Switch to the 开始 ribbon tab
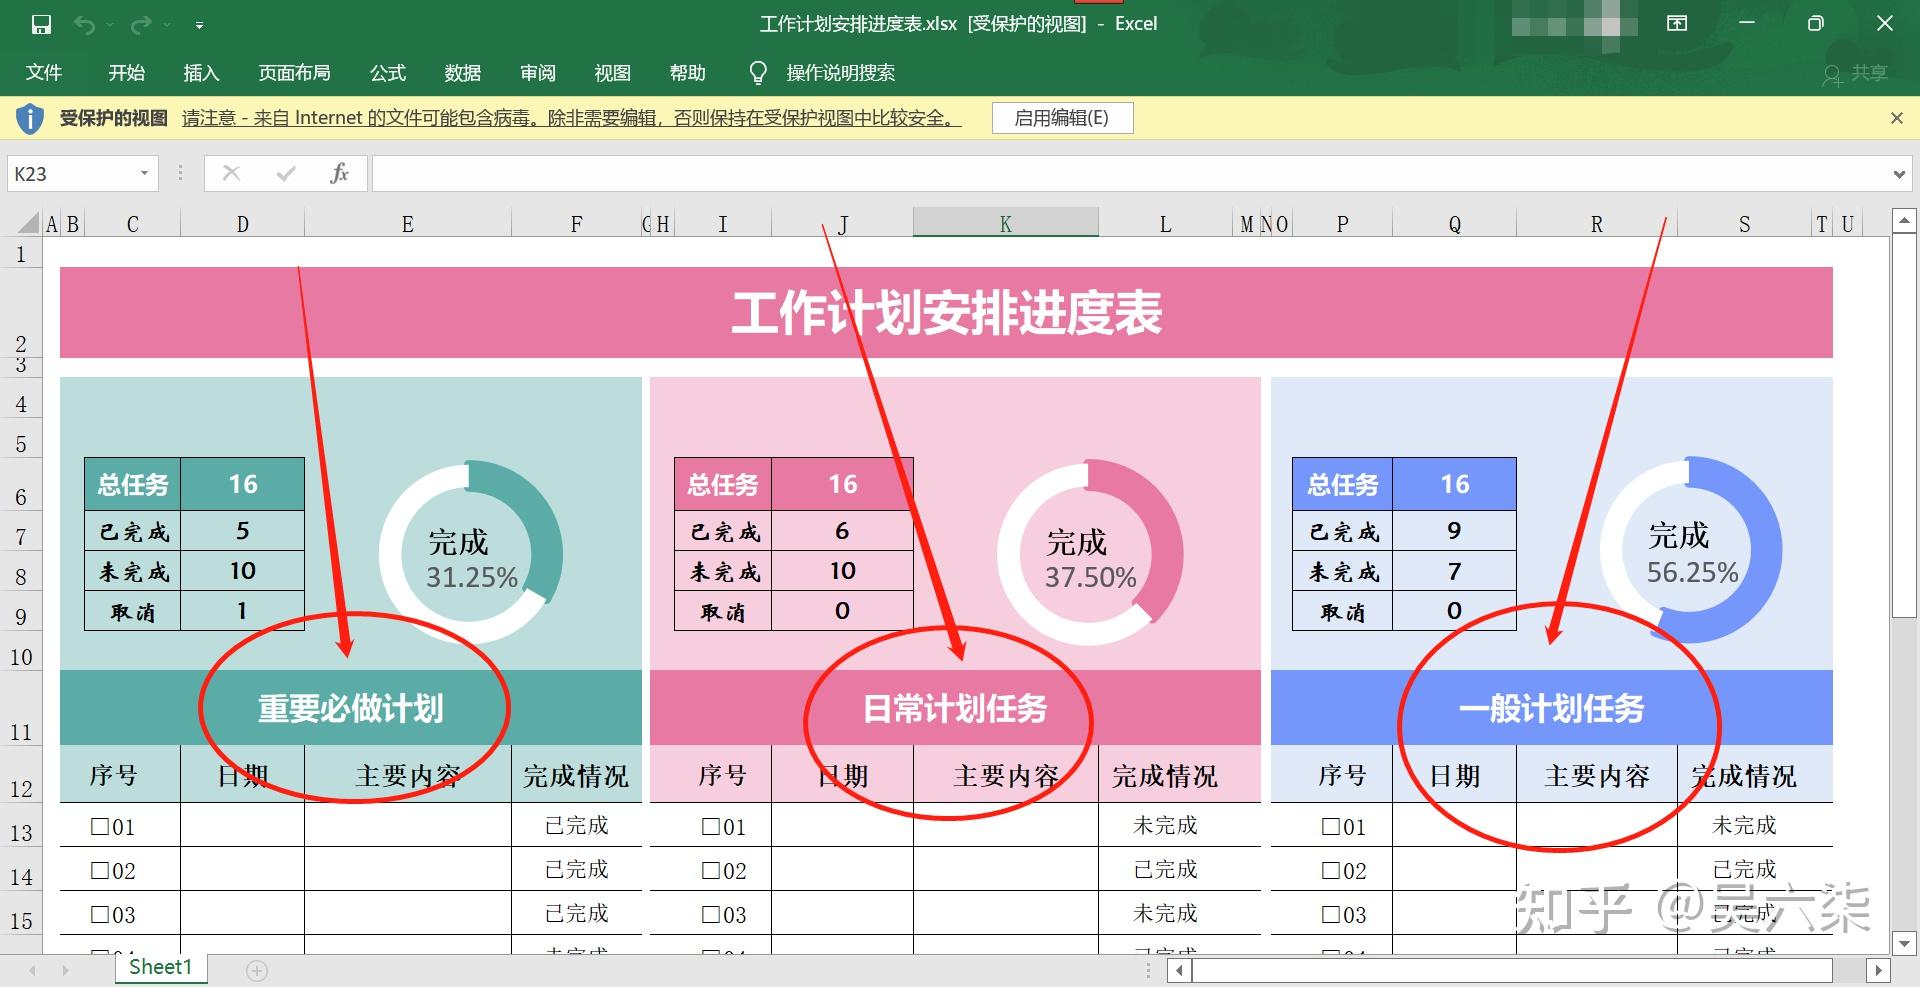Screen dimensions: 1920x987 click(x=127, y=73)
